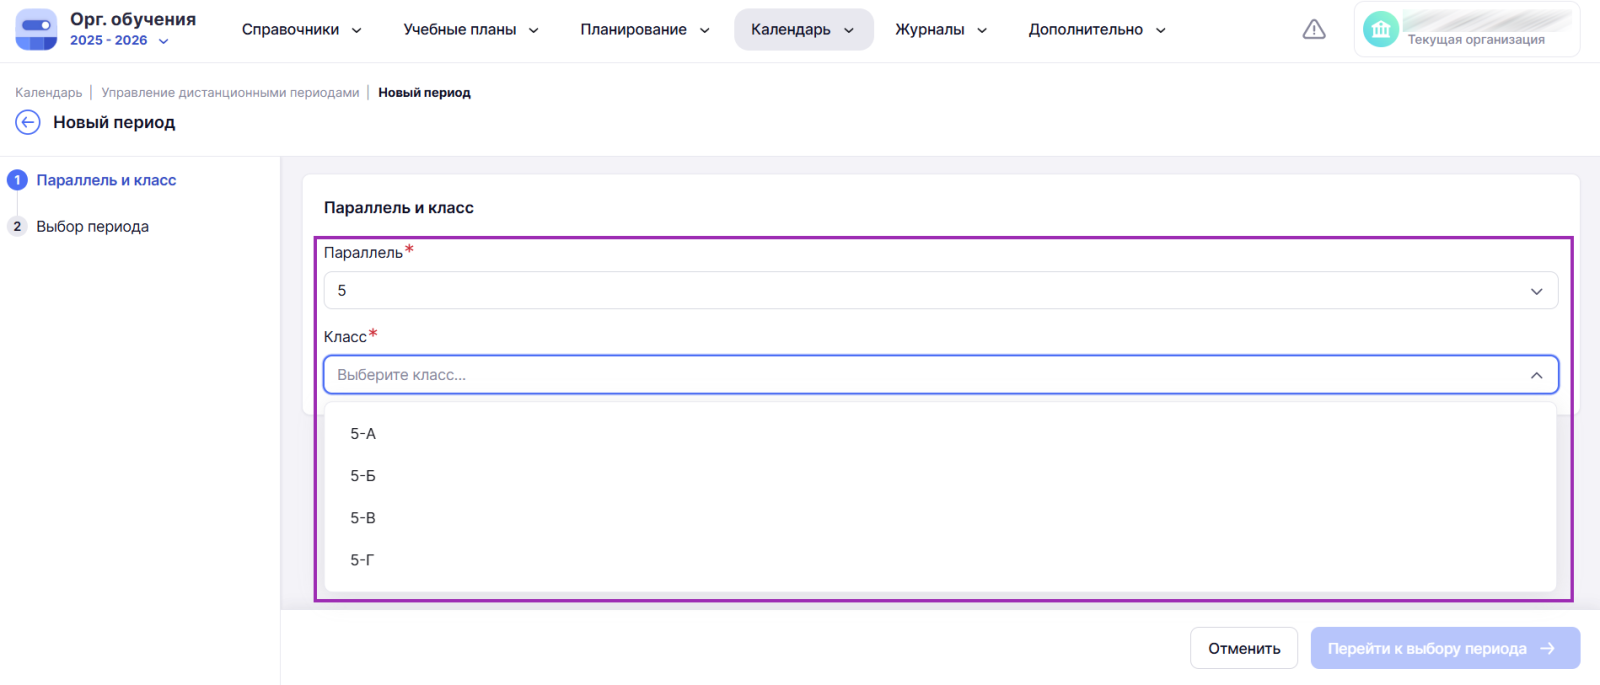Open the Журналы menu
The width and height of the screenshot is (1600, 685).
point(941,30)
